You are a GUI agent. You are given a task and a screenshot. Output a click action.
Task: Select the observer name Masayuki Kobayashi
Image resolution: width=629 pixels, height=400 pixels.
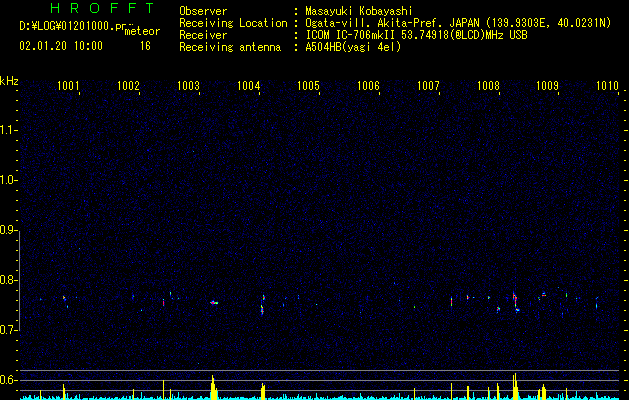[359, 11]
